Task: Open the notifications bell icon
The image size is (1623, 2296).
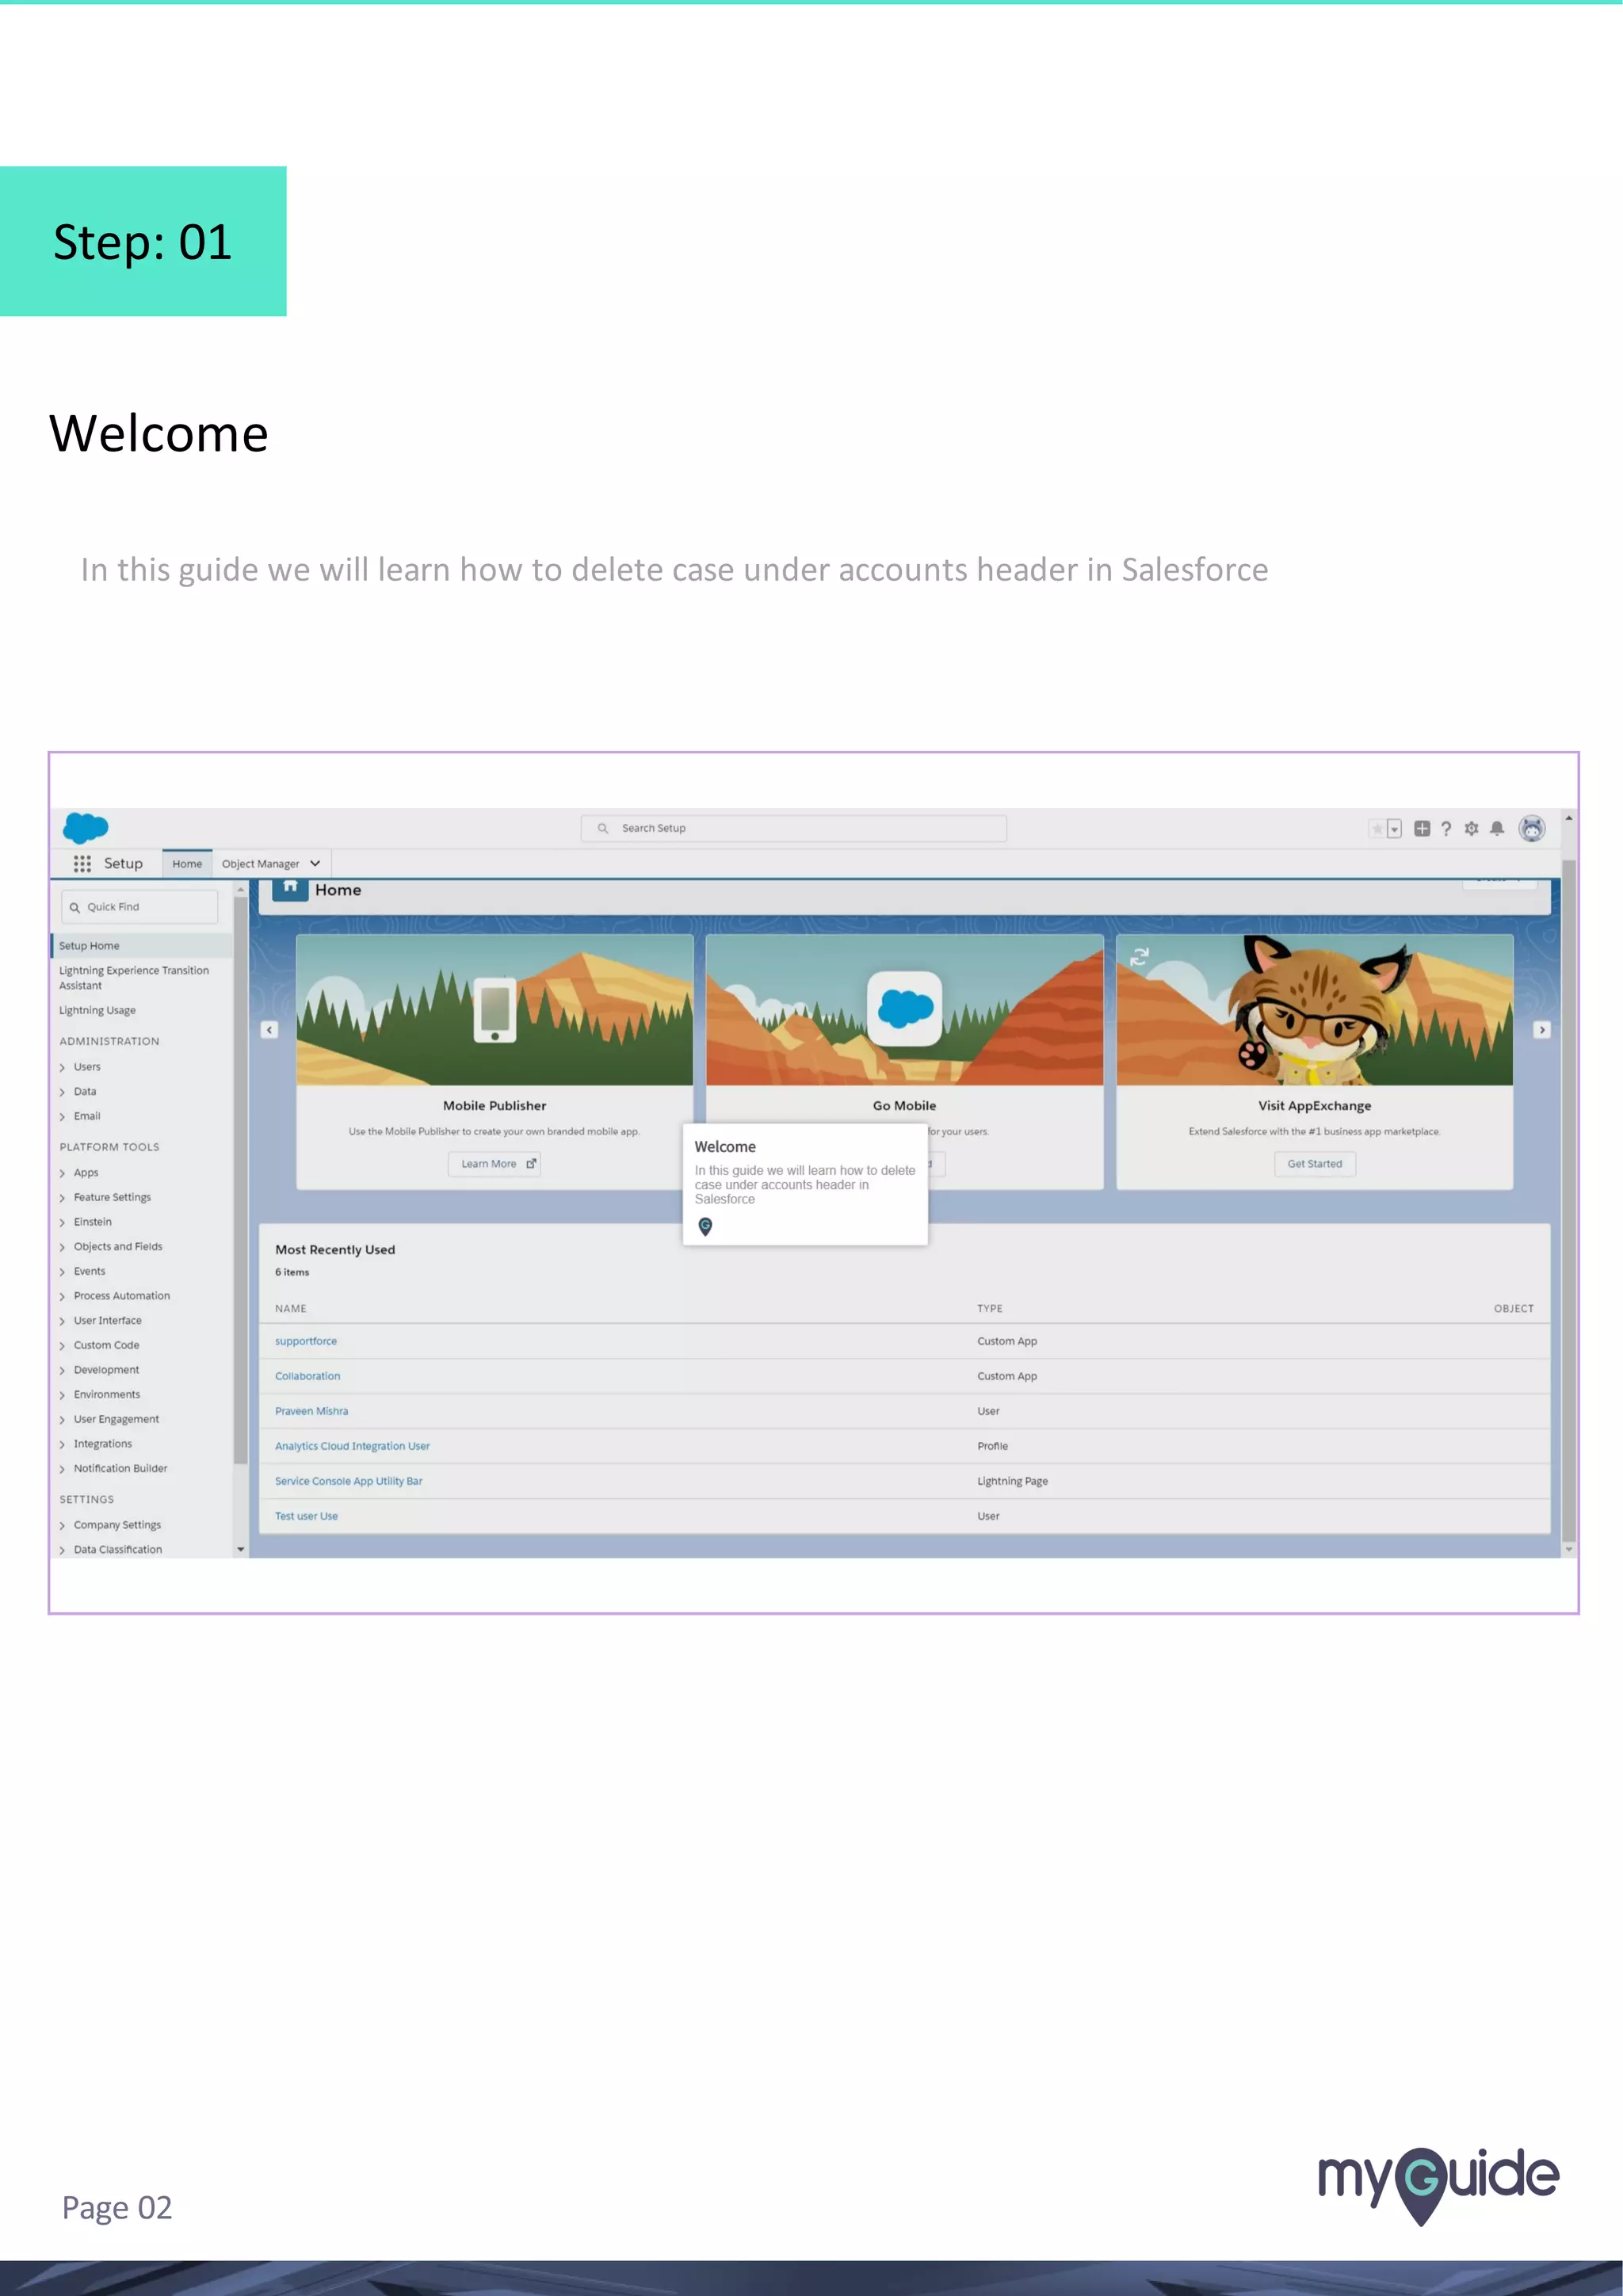Action: (1497, 828)
